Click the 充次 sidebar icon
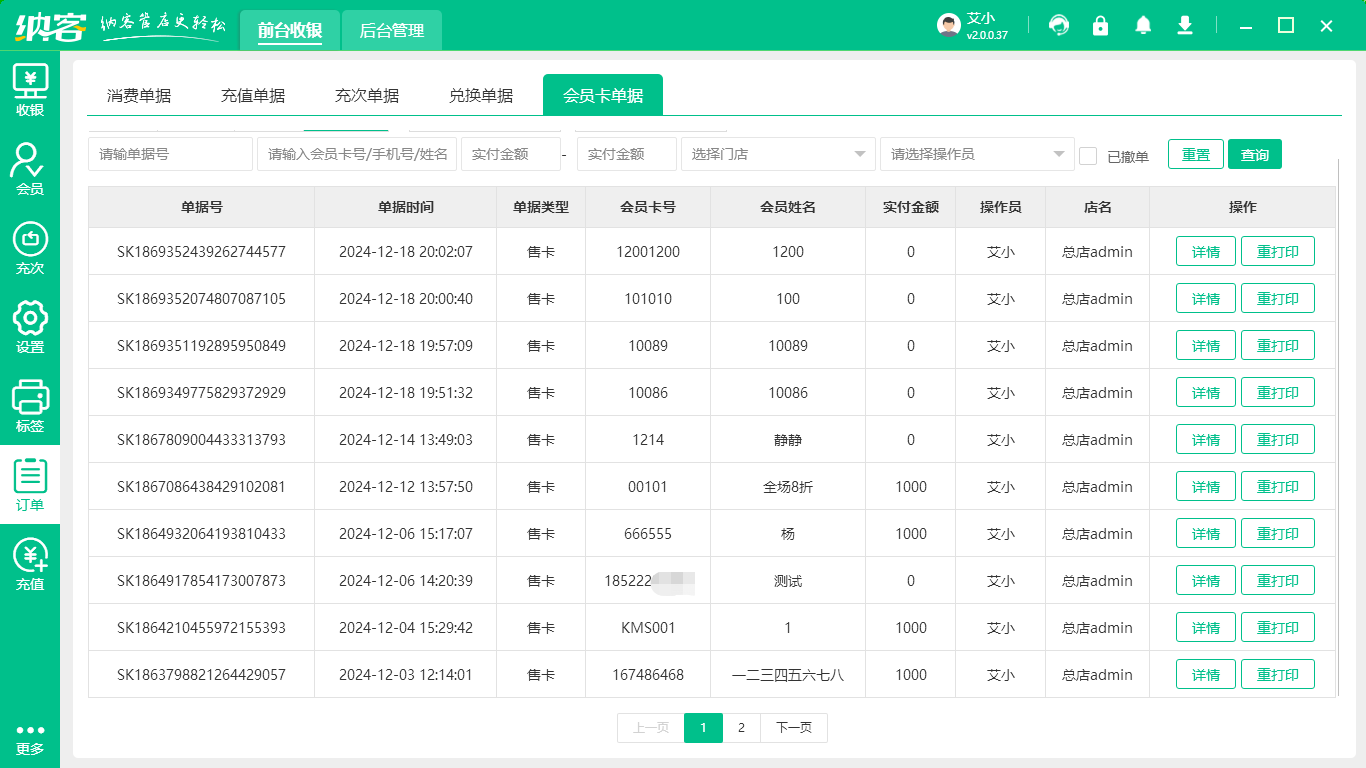The width and height of the screenshot is (1366, 768). click(x=30, y=248)
